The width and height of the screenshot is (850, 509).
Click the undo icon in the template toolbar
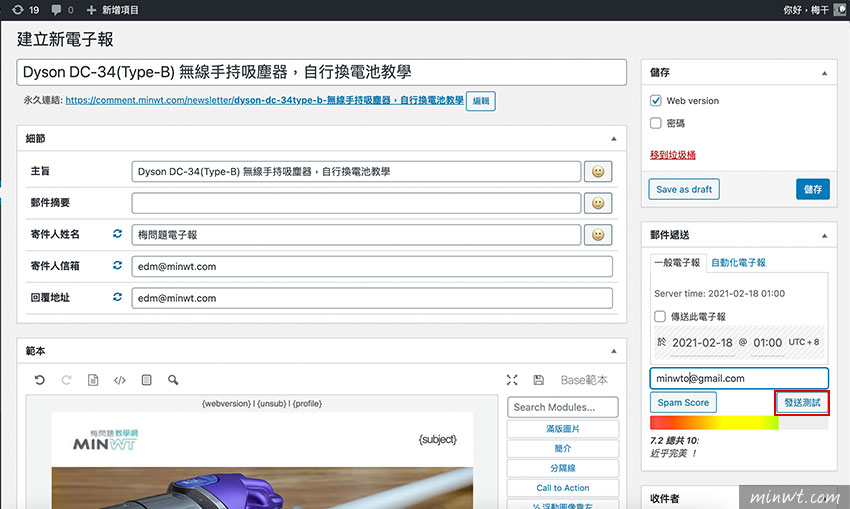[40, 380]
